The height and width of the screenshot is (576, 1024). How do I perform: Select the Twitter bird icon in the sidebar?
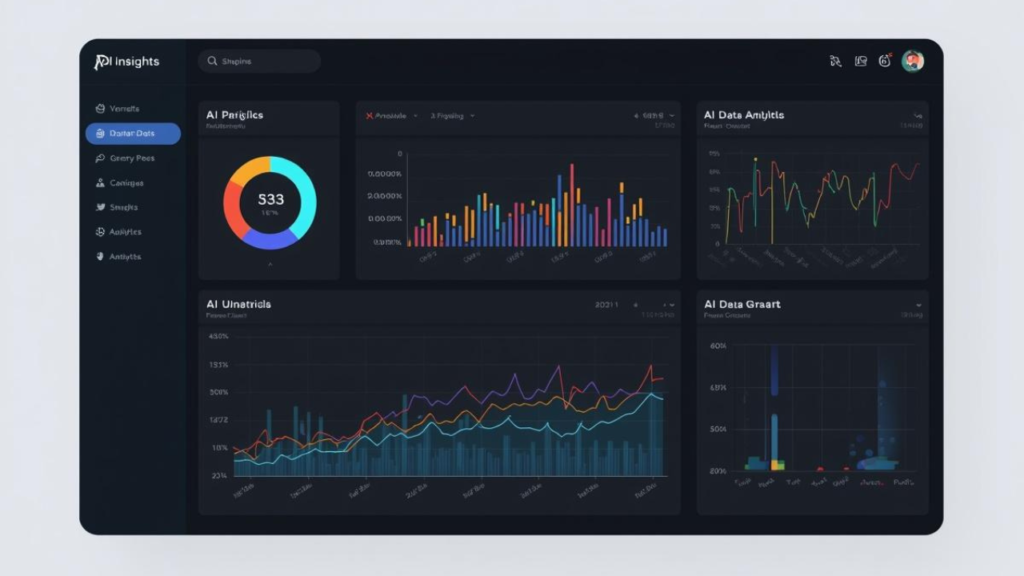click(100, 207)
